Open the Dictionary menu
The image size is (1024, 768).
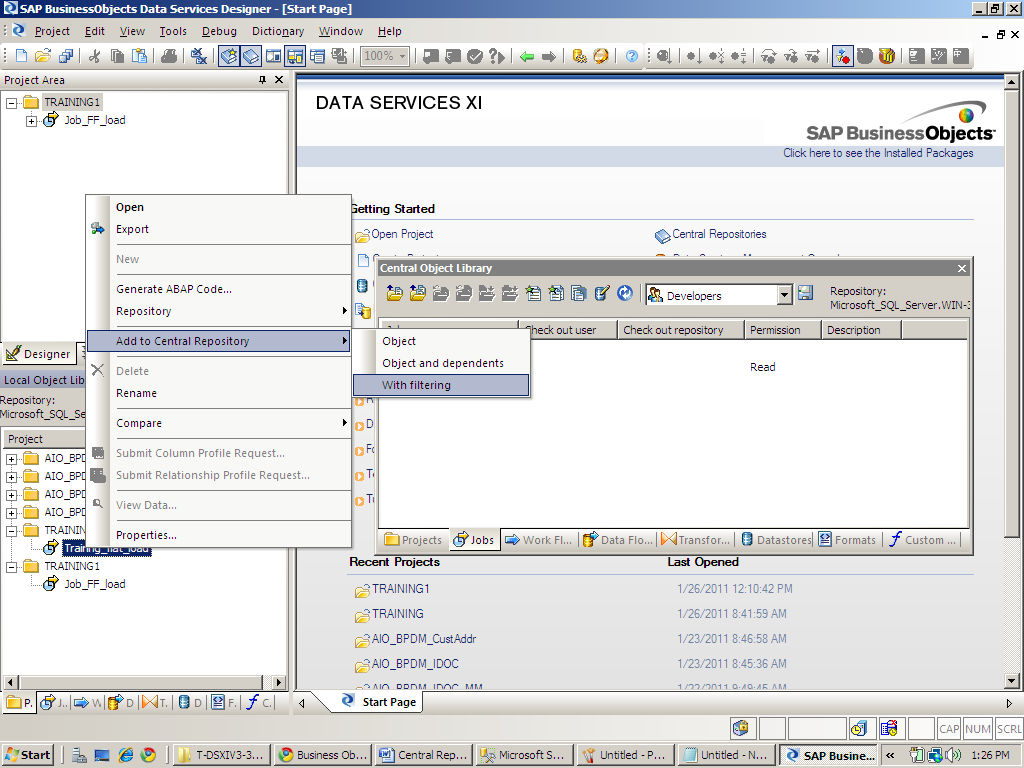tap(278, 31)
